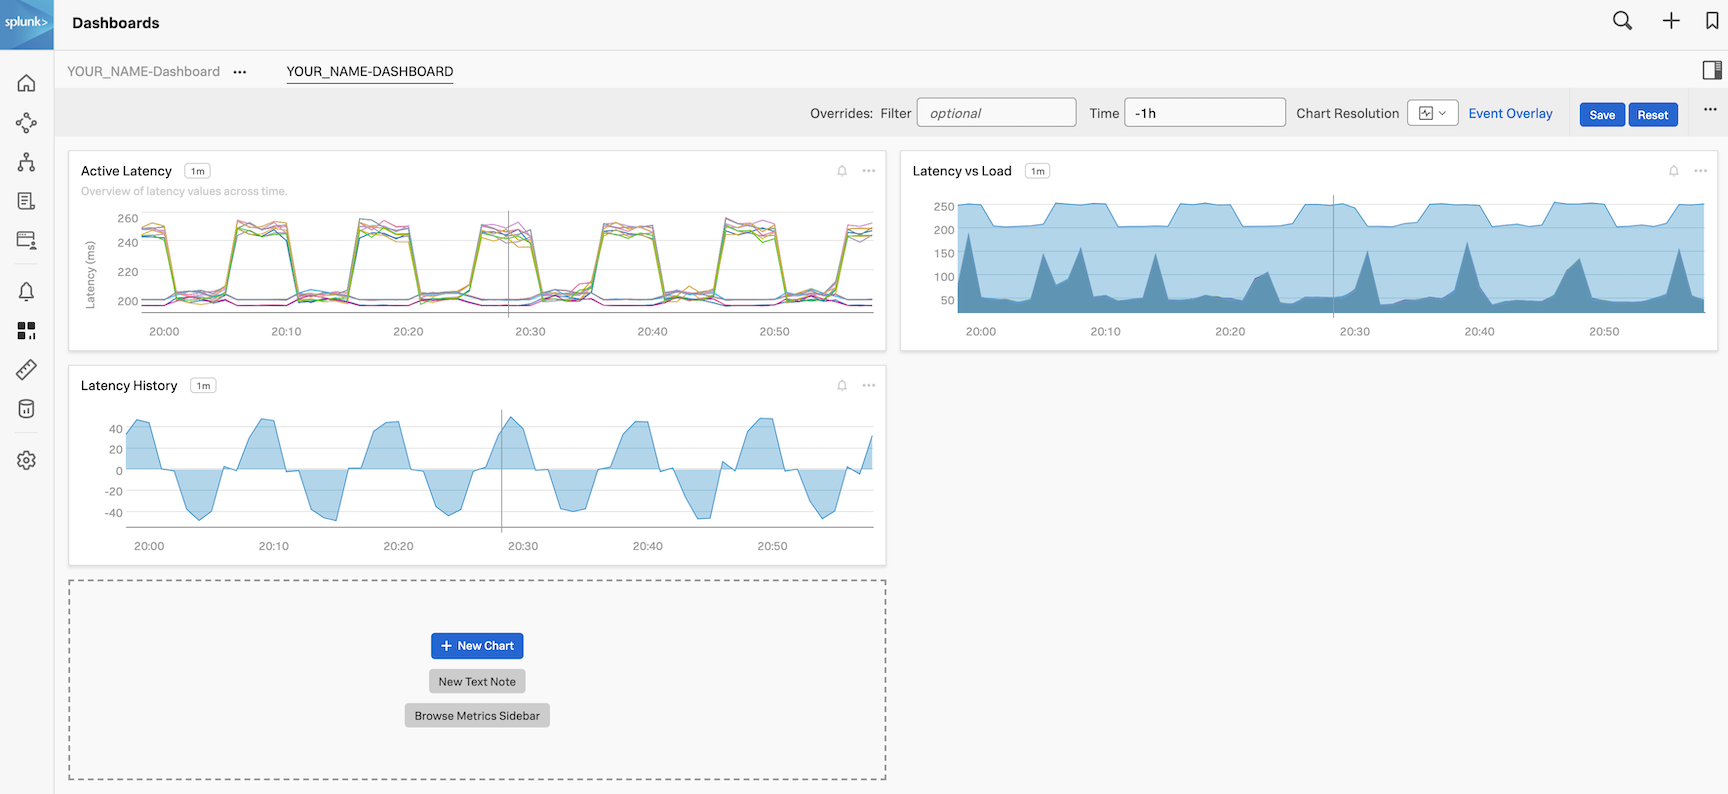
Task: Click the bookmark icon in top bar
Action: 1712,21
